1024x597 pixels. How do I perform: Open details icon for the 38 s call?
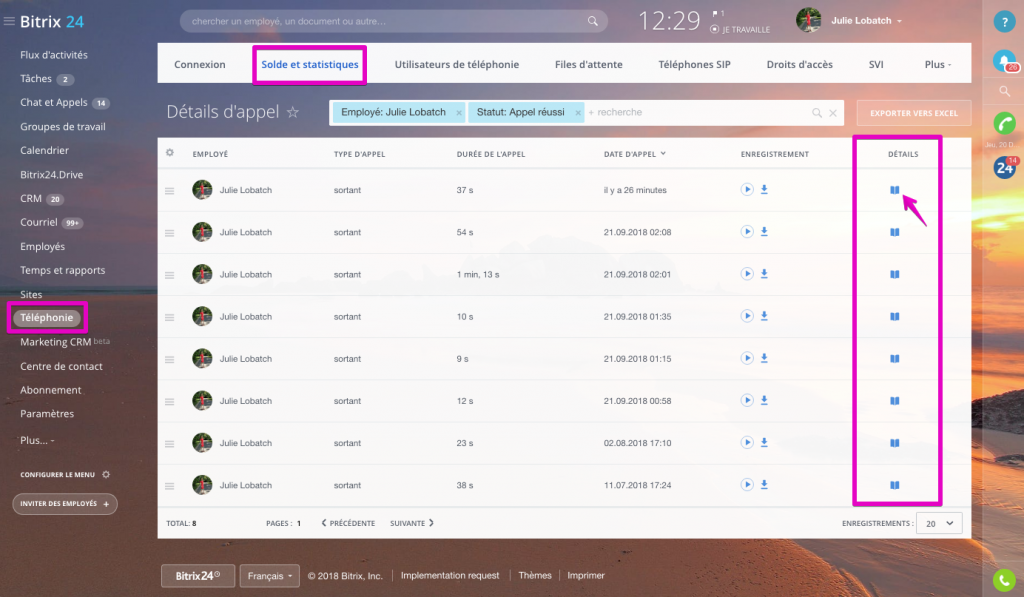pos(895,485)
